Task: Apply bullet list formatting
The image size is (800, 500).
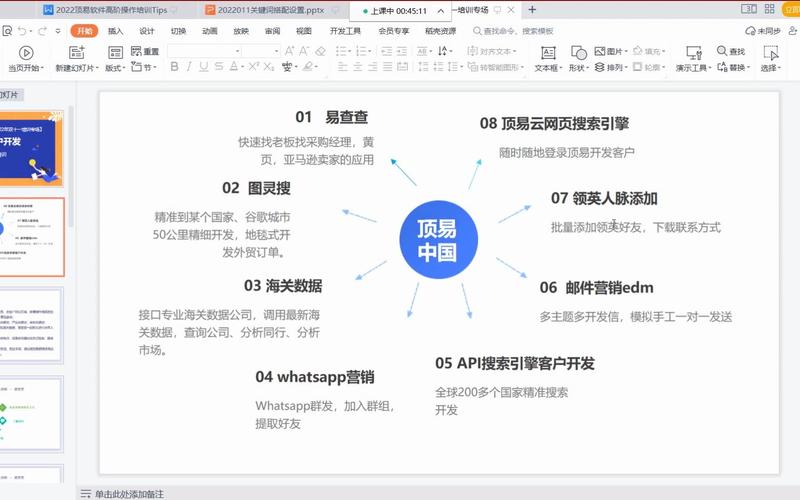Action: (x=343, y=51)
